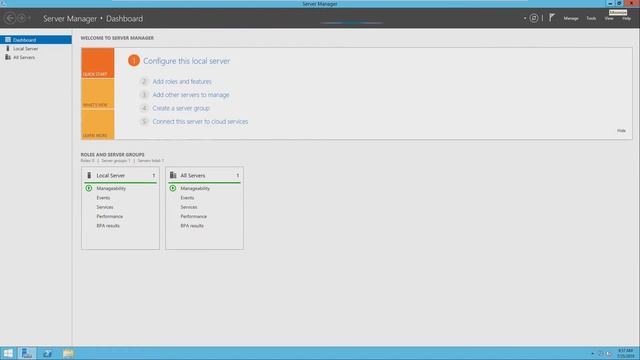640x360 pixels.
Task: Click Events in All Servers tile
Action: click(187, 198)
